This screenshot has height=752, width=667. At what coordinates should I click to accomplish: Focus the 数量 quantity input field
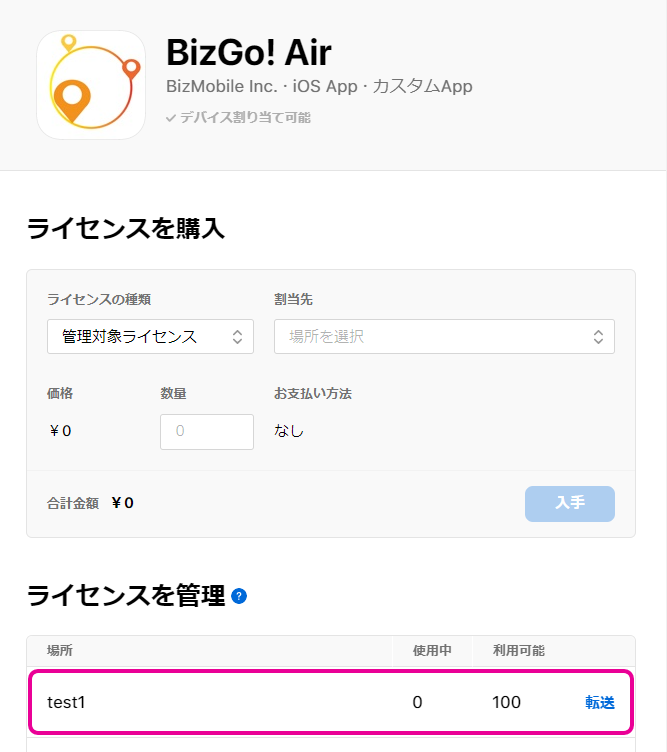[206, 432]
